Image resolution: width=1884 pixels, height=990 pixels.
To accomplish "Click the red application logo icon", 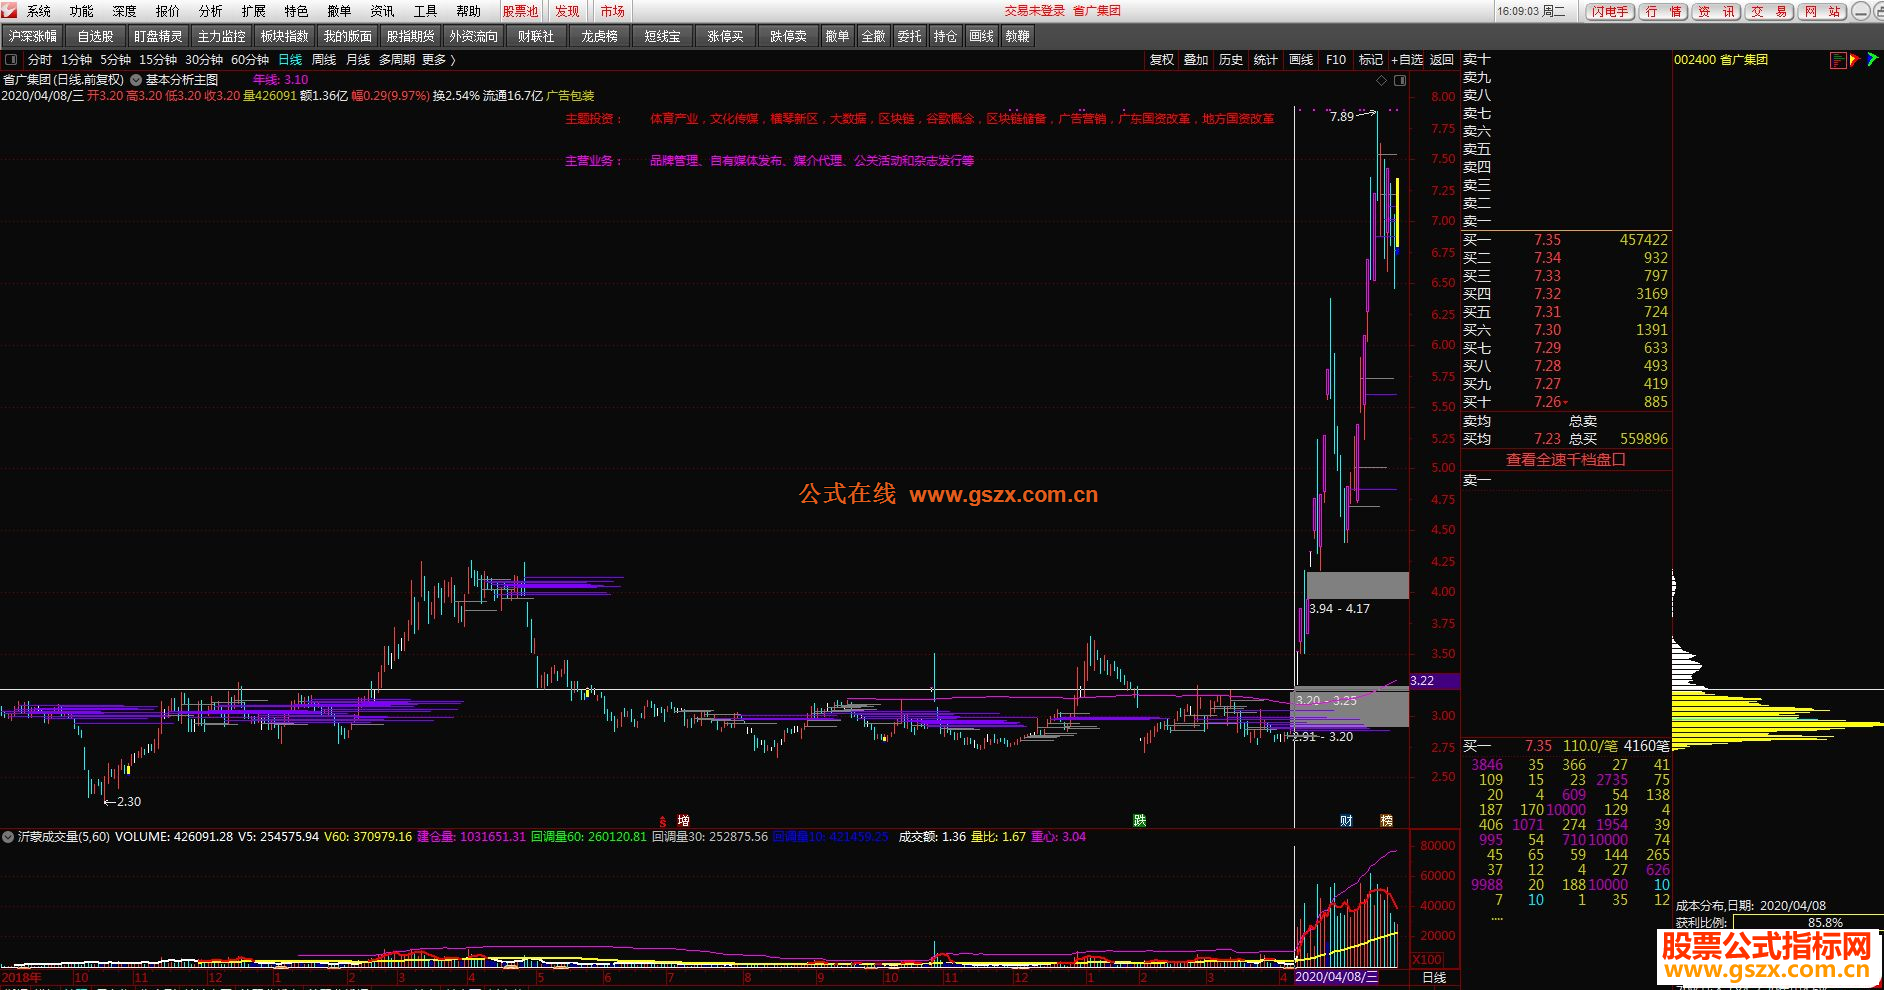I will 9,10.
